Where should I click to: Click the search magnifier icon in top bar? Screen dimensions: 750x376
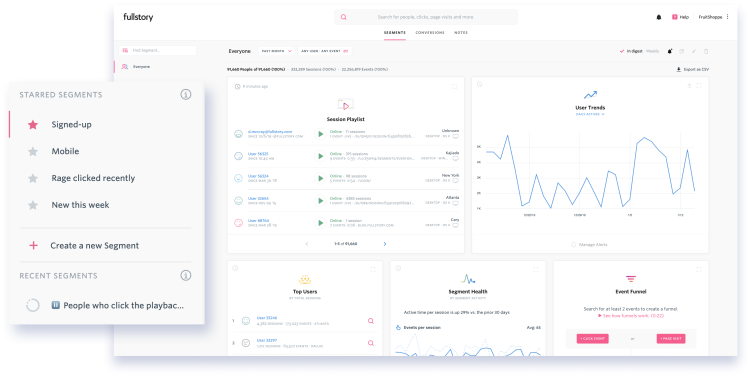343,17
